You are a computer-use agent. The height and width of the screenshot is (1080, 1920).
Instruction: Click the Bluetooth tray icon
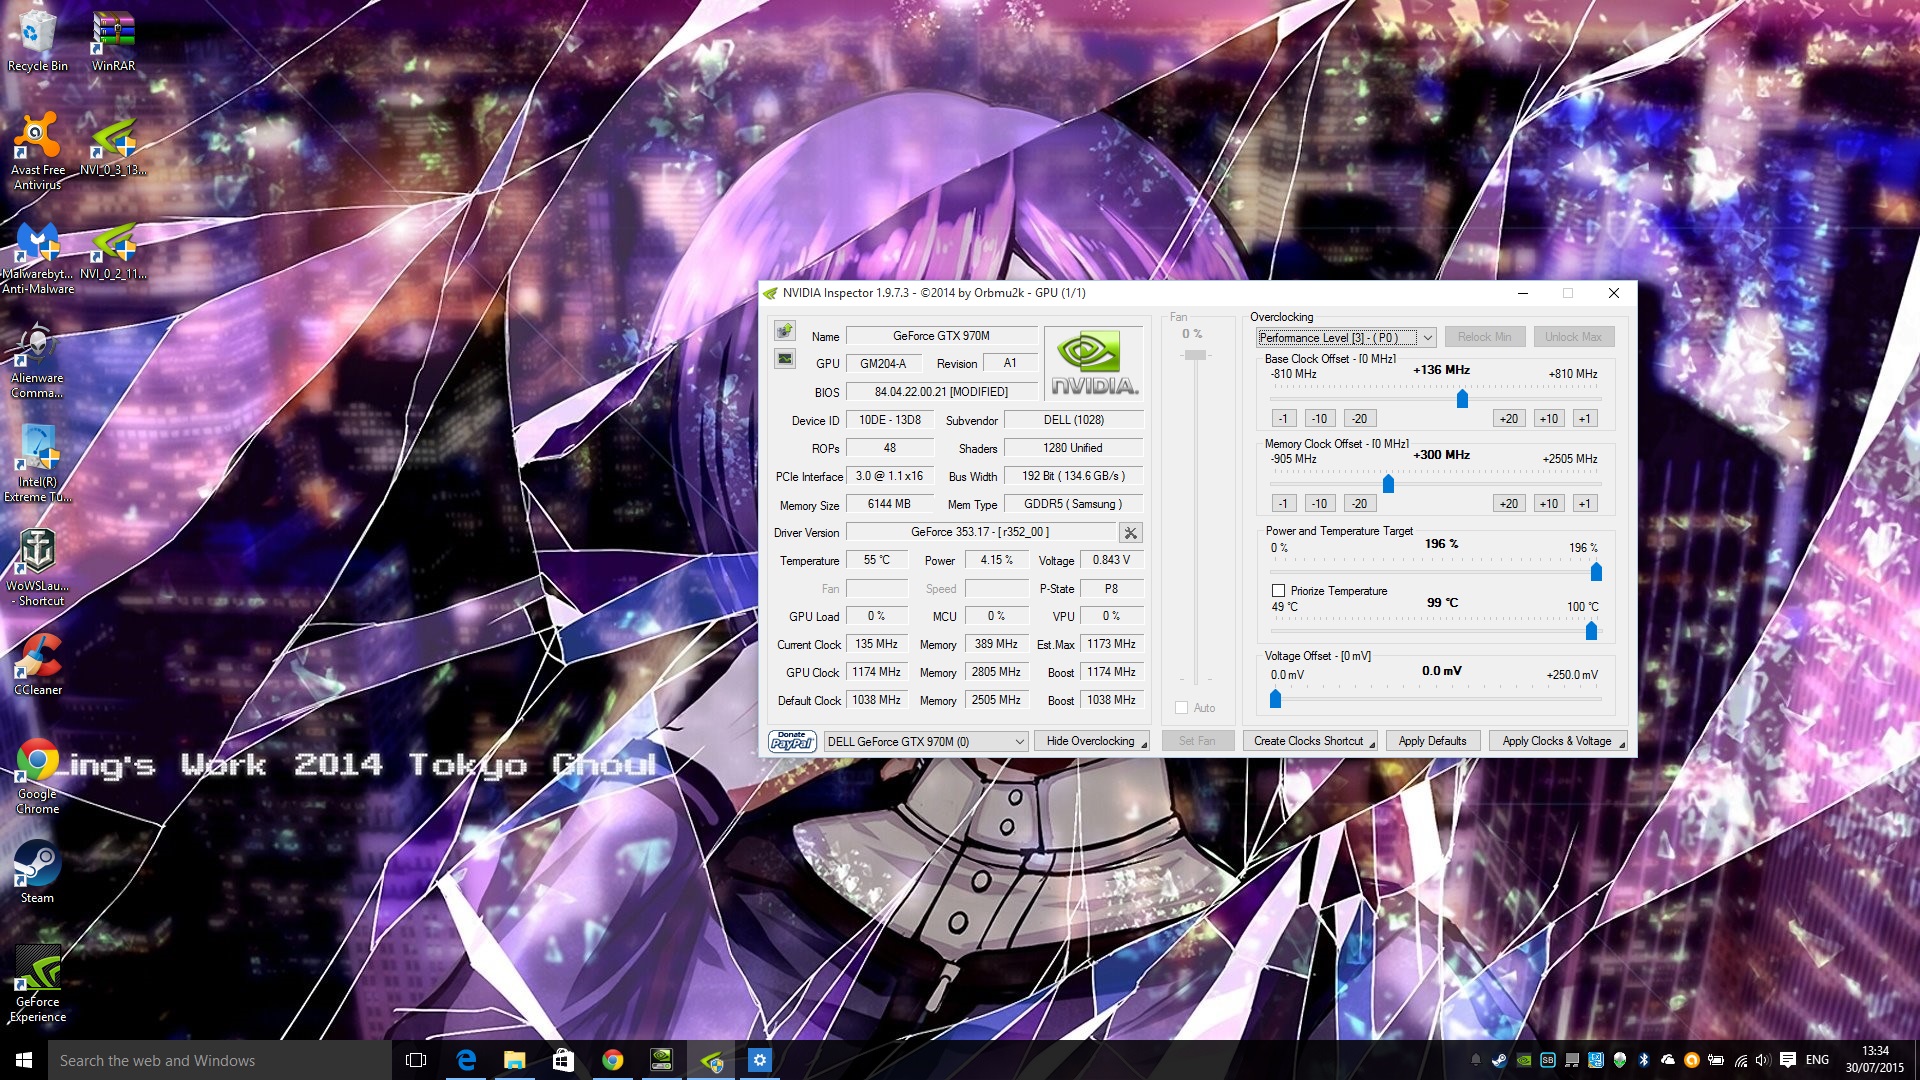tap(1643, 1060)
